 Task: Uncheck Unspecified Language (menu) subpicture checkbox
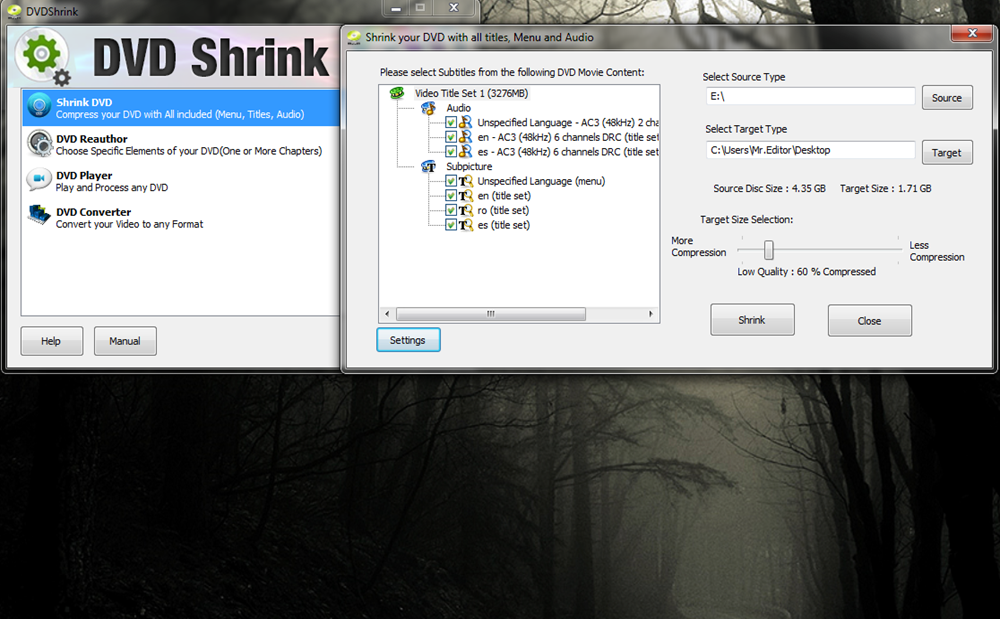pyautogui.click(x=451, y=181)
